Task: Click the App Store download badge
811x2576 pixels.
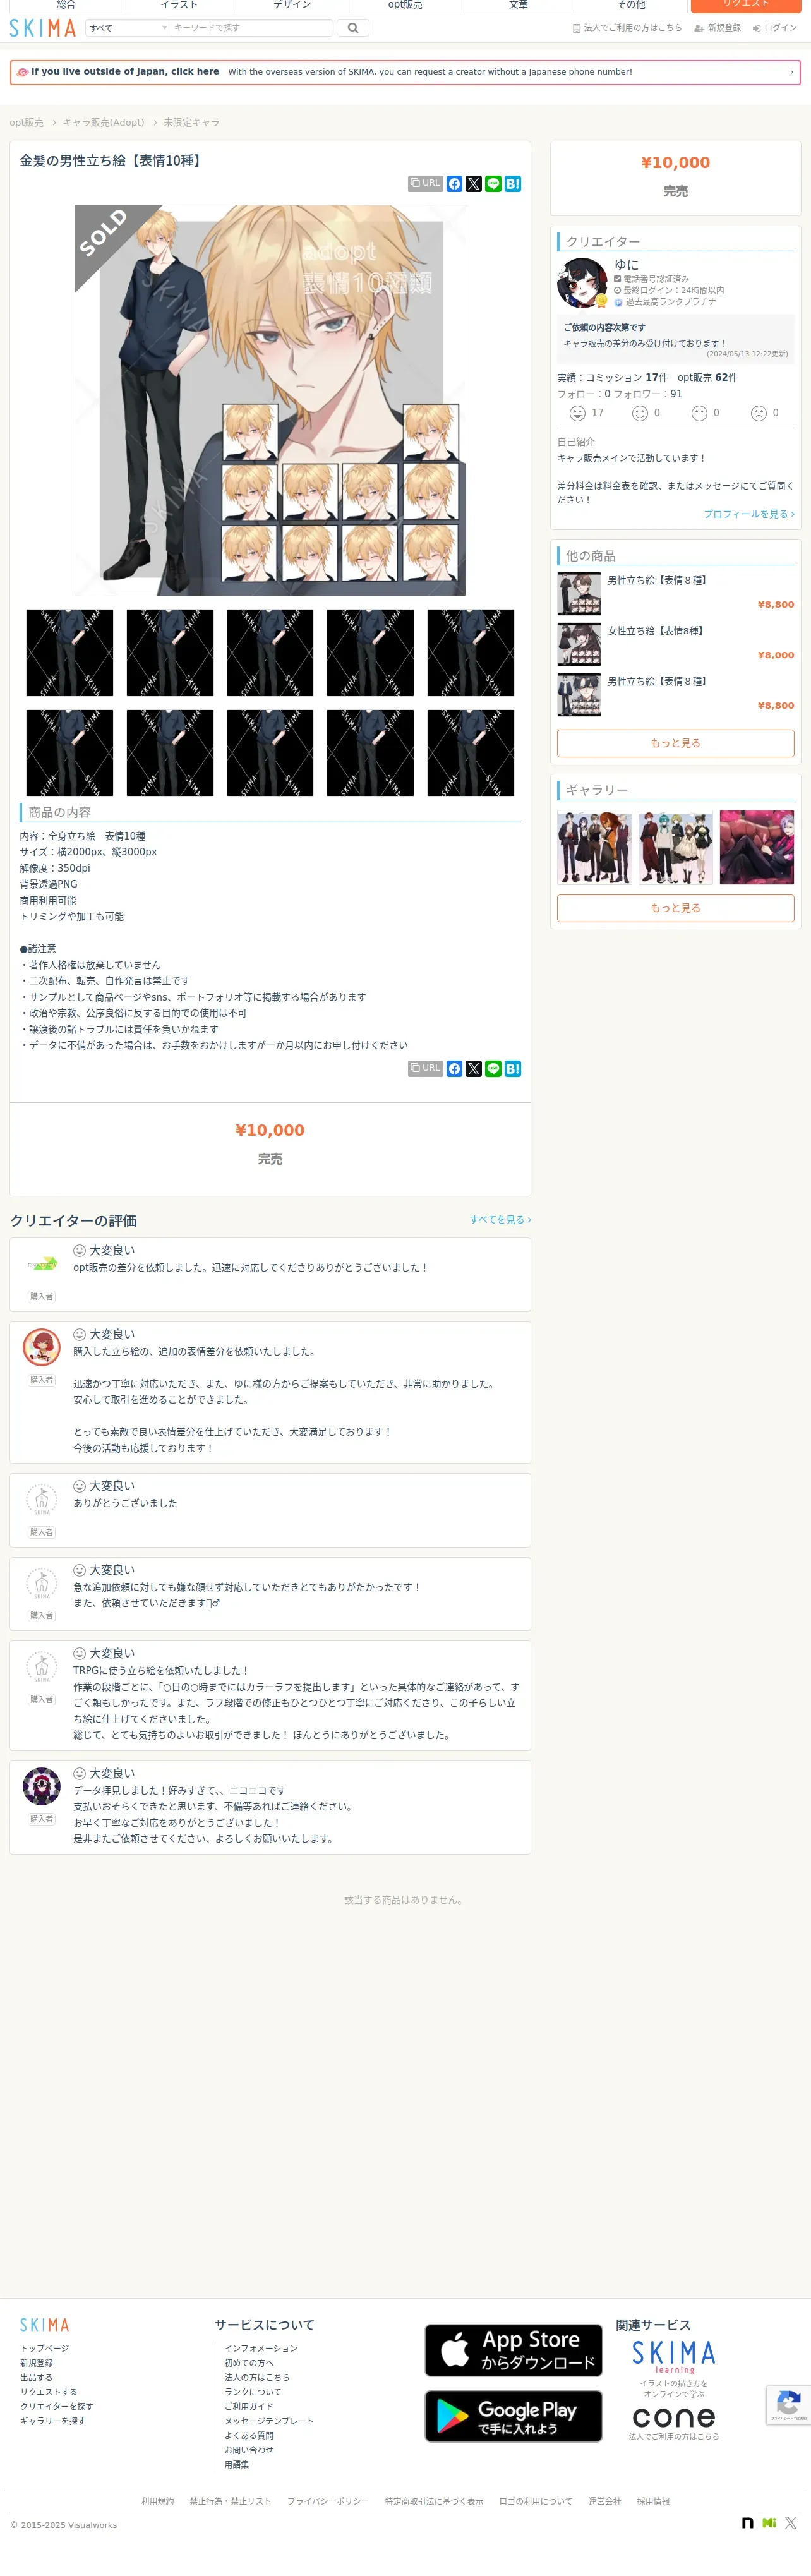Action: point(513,2350)
